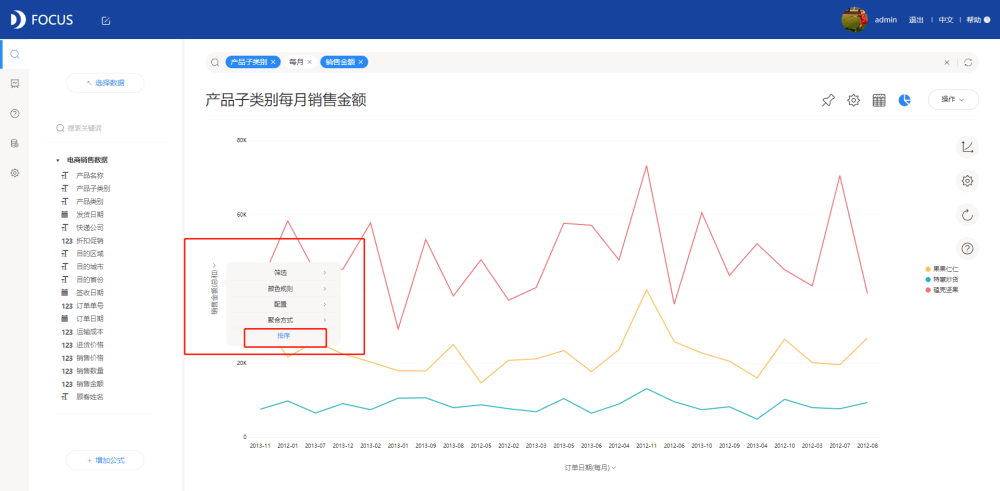Viewport: 1000px width, 491px height.
Task: Open the axis configuration icon on right panel
Action: [x=967, y=147]
